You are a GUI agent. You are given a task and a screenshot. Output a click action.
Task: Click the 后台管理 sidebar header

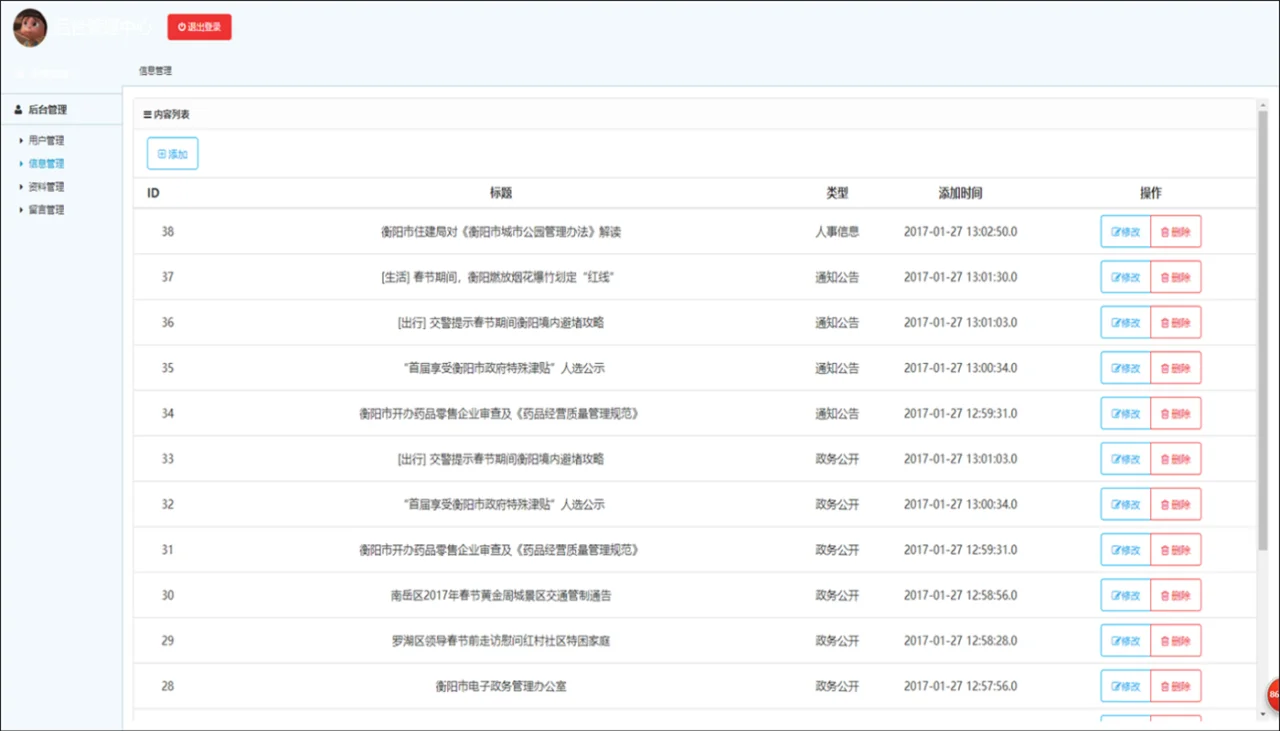click(x=47, y=110)
